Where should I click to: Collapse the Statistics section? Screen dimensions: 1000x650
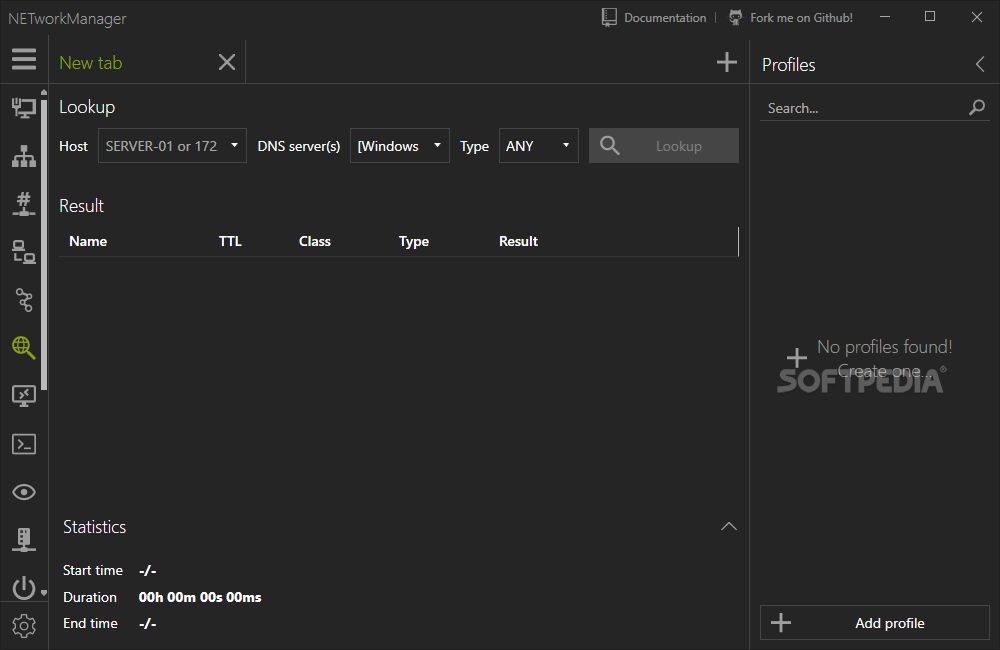point(728,526)
